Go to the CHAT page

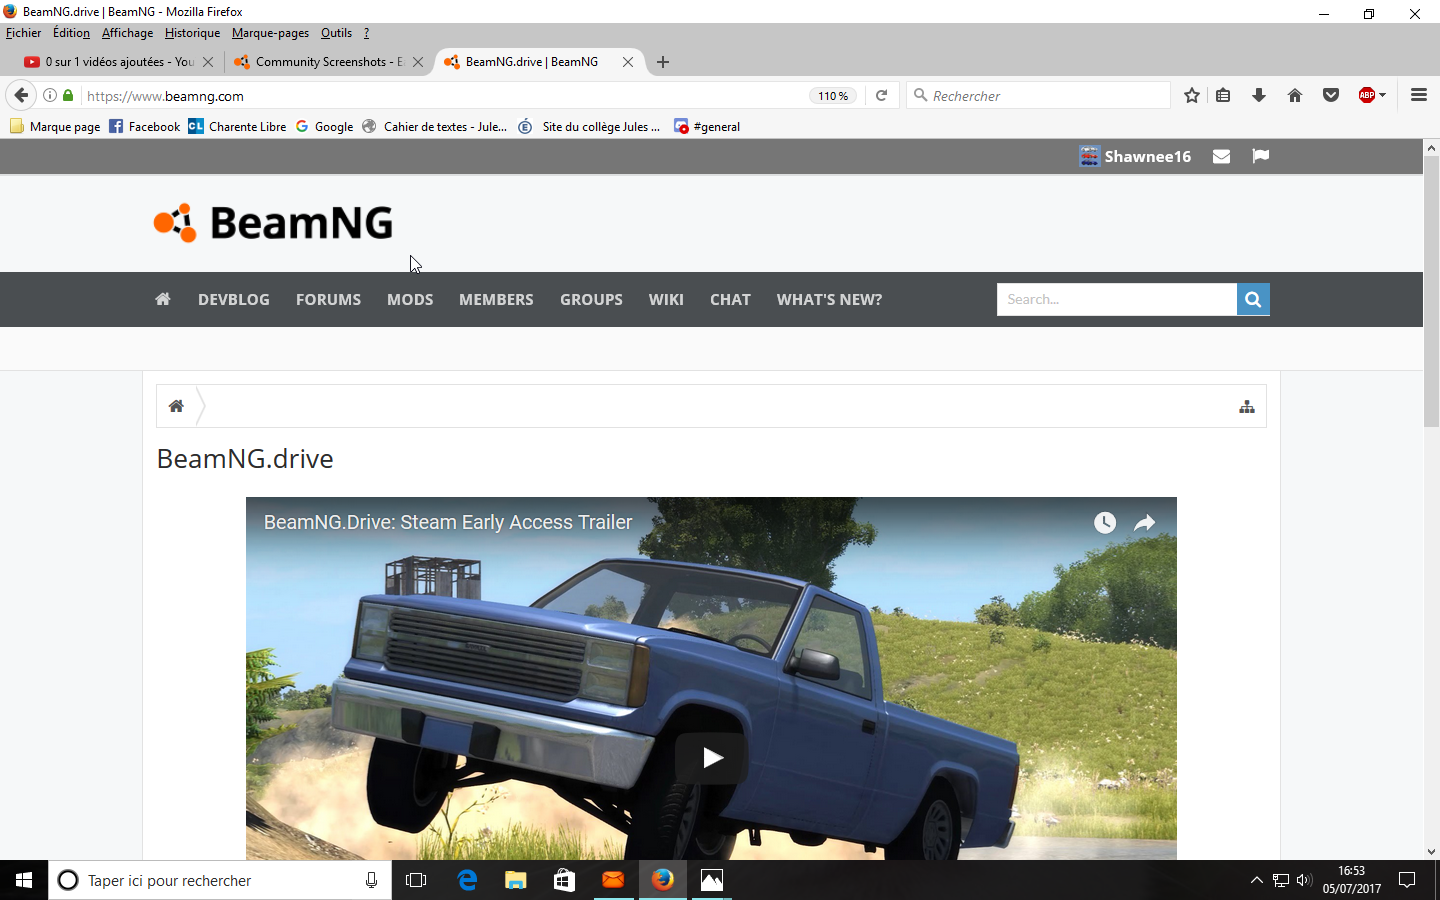pos(730,299)
